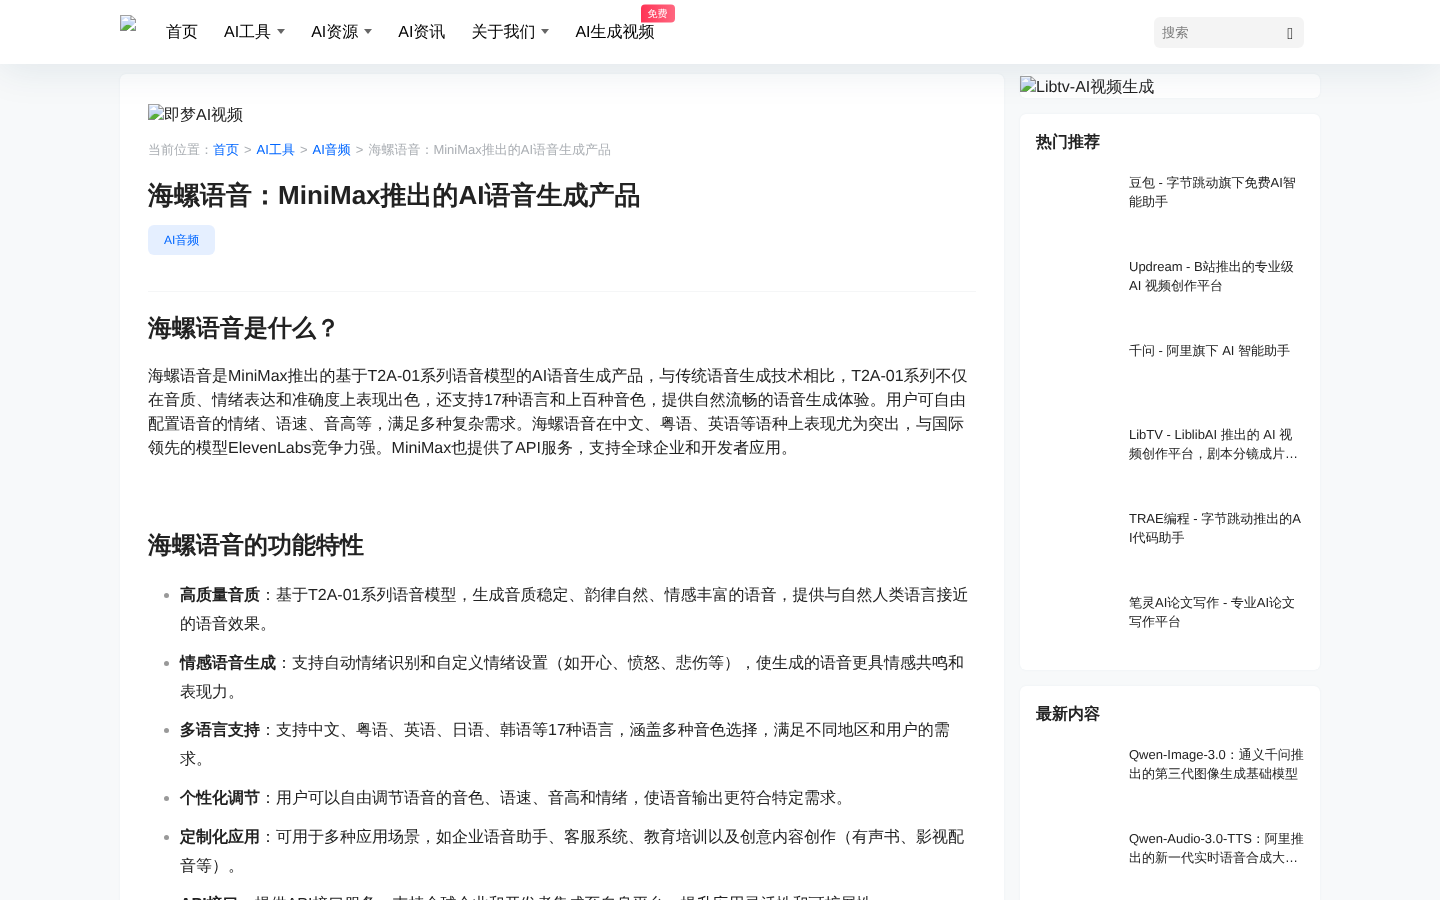Click the 免费 badge above AI生成视频
This screenshot has width=1440, height=900.
tap(658, 13)
